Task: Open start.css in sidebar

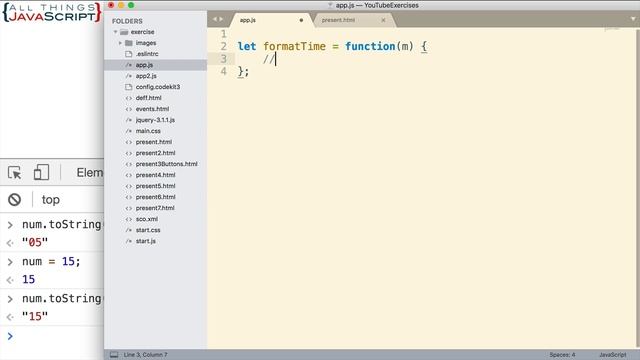Action: [148, 230]
